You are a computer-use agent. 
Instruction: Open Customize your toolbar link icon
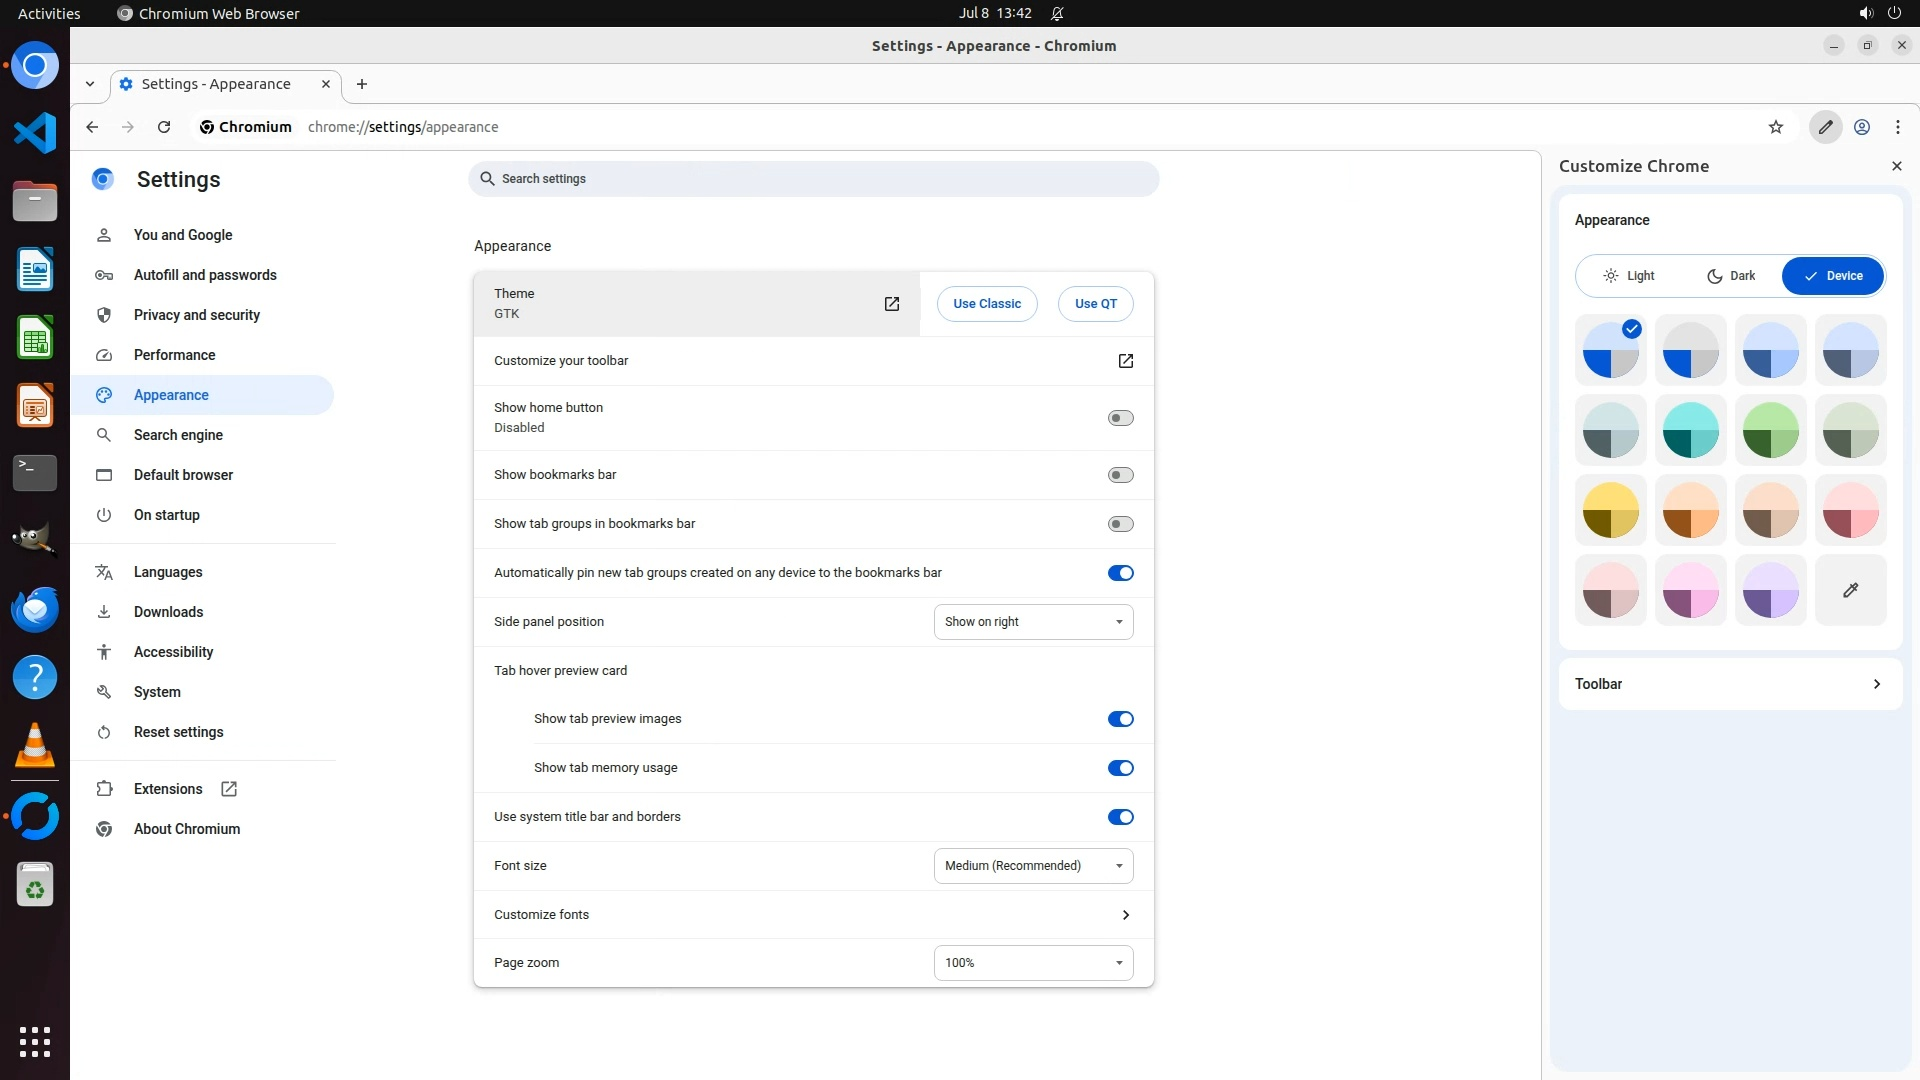[1125, 361]
